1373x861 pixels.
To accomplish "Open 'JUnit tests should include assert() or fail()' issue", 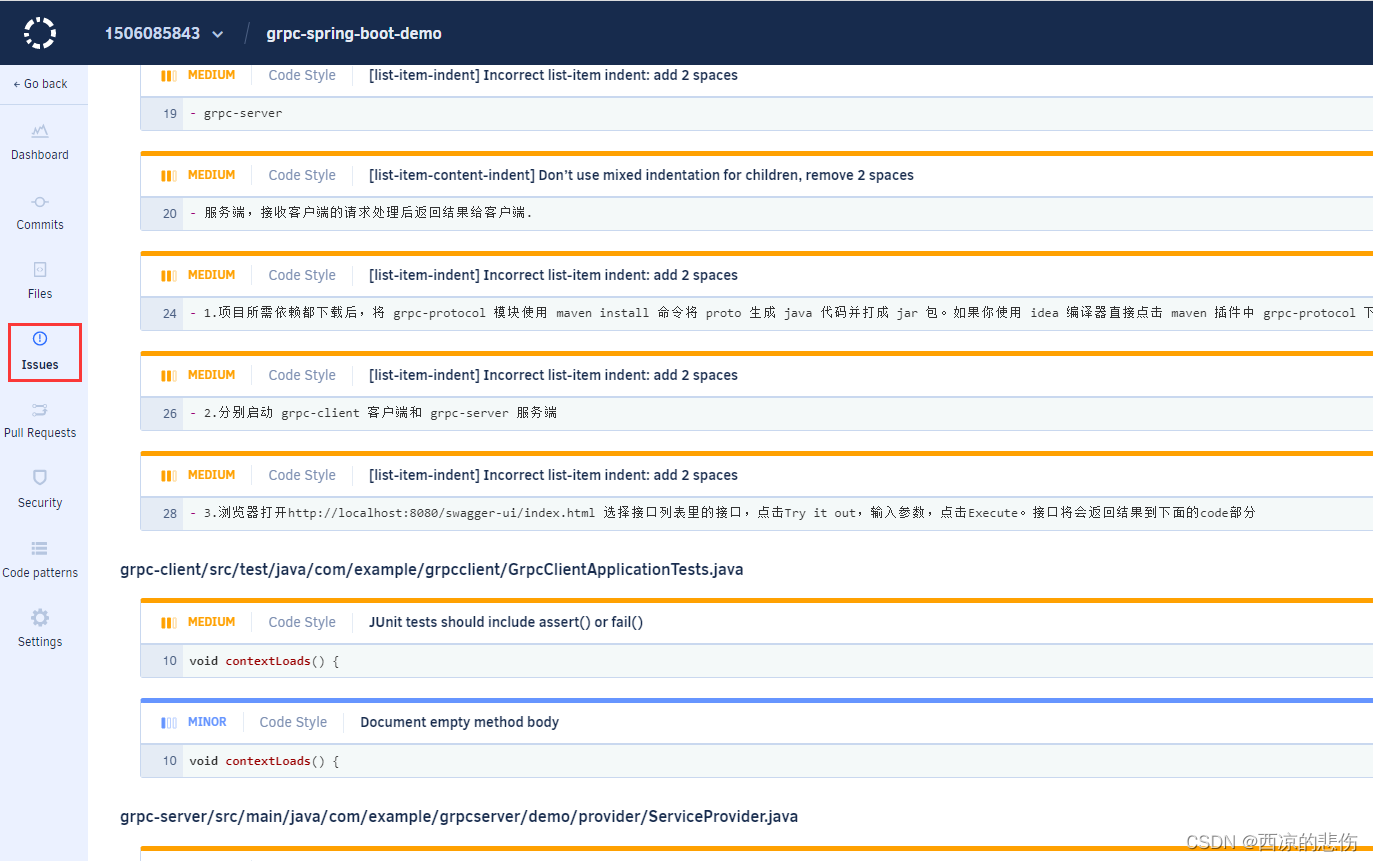I will click(x=506, y=622).
